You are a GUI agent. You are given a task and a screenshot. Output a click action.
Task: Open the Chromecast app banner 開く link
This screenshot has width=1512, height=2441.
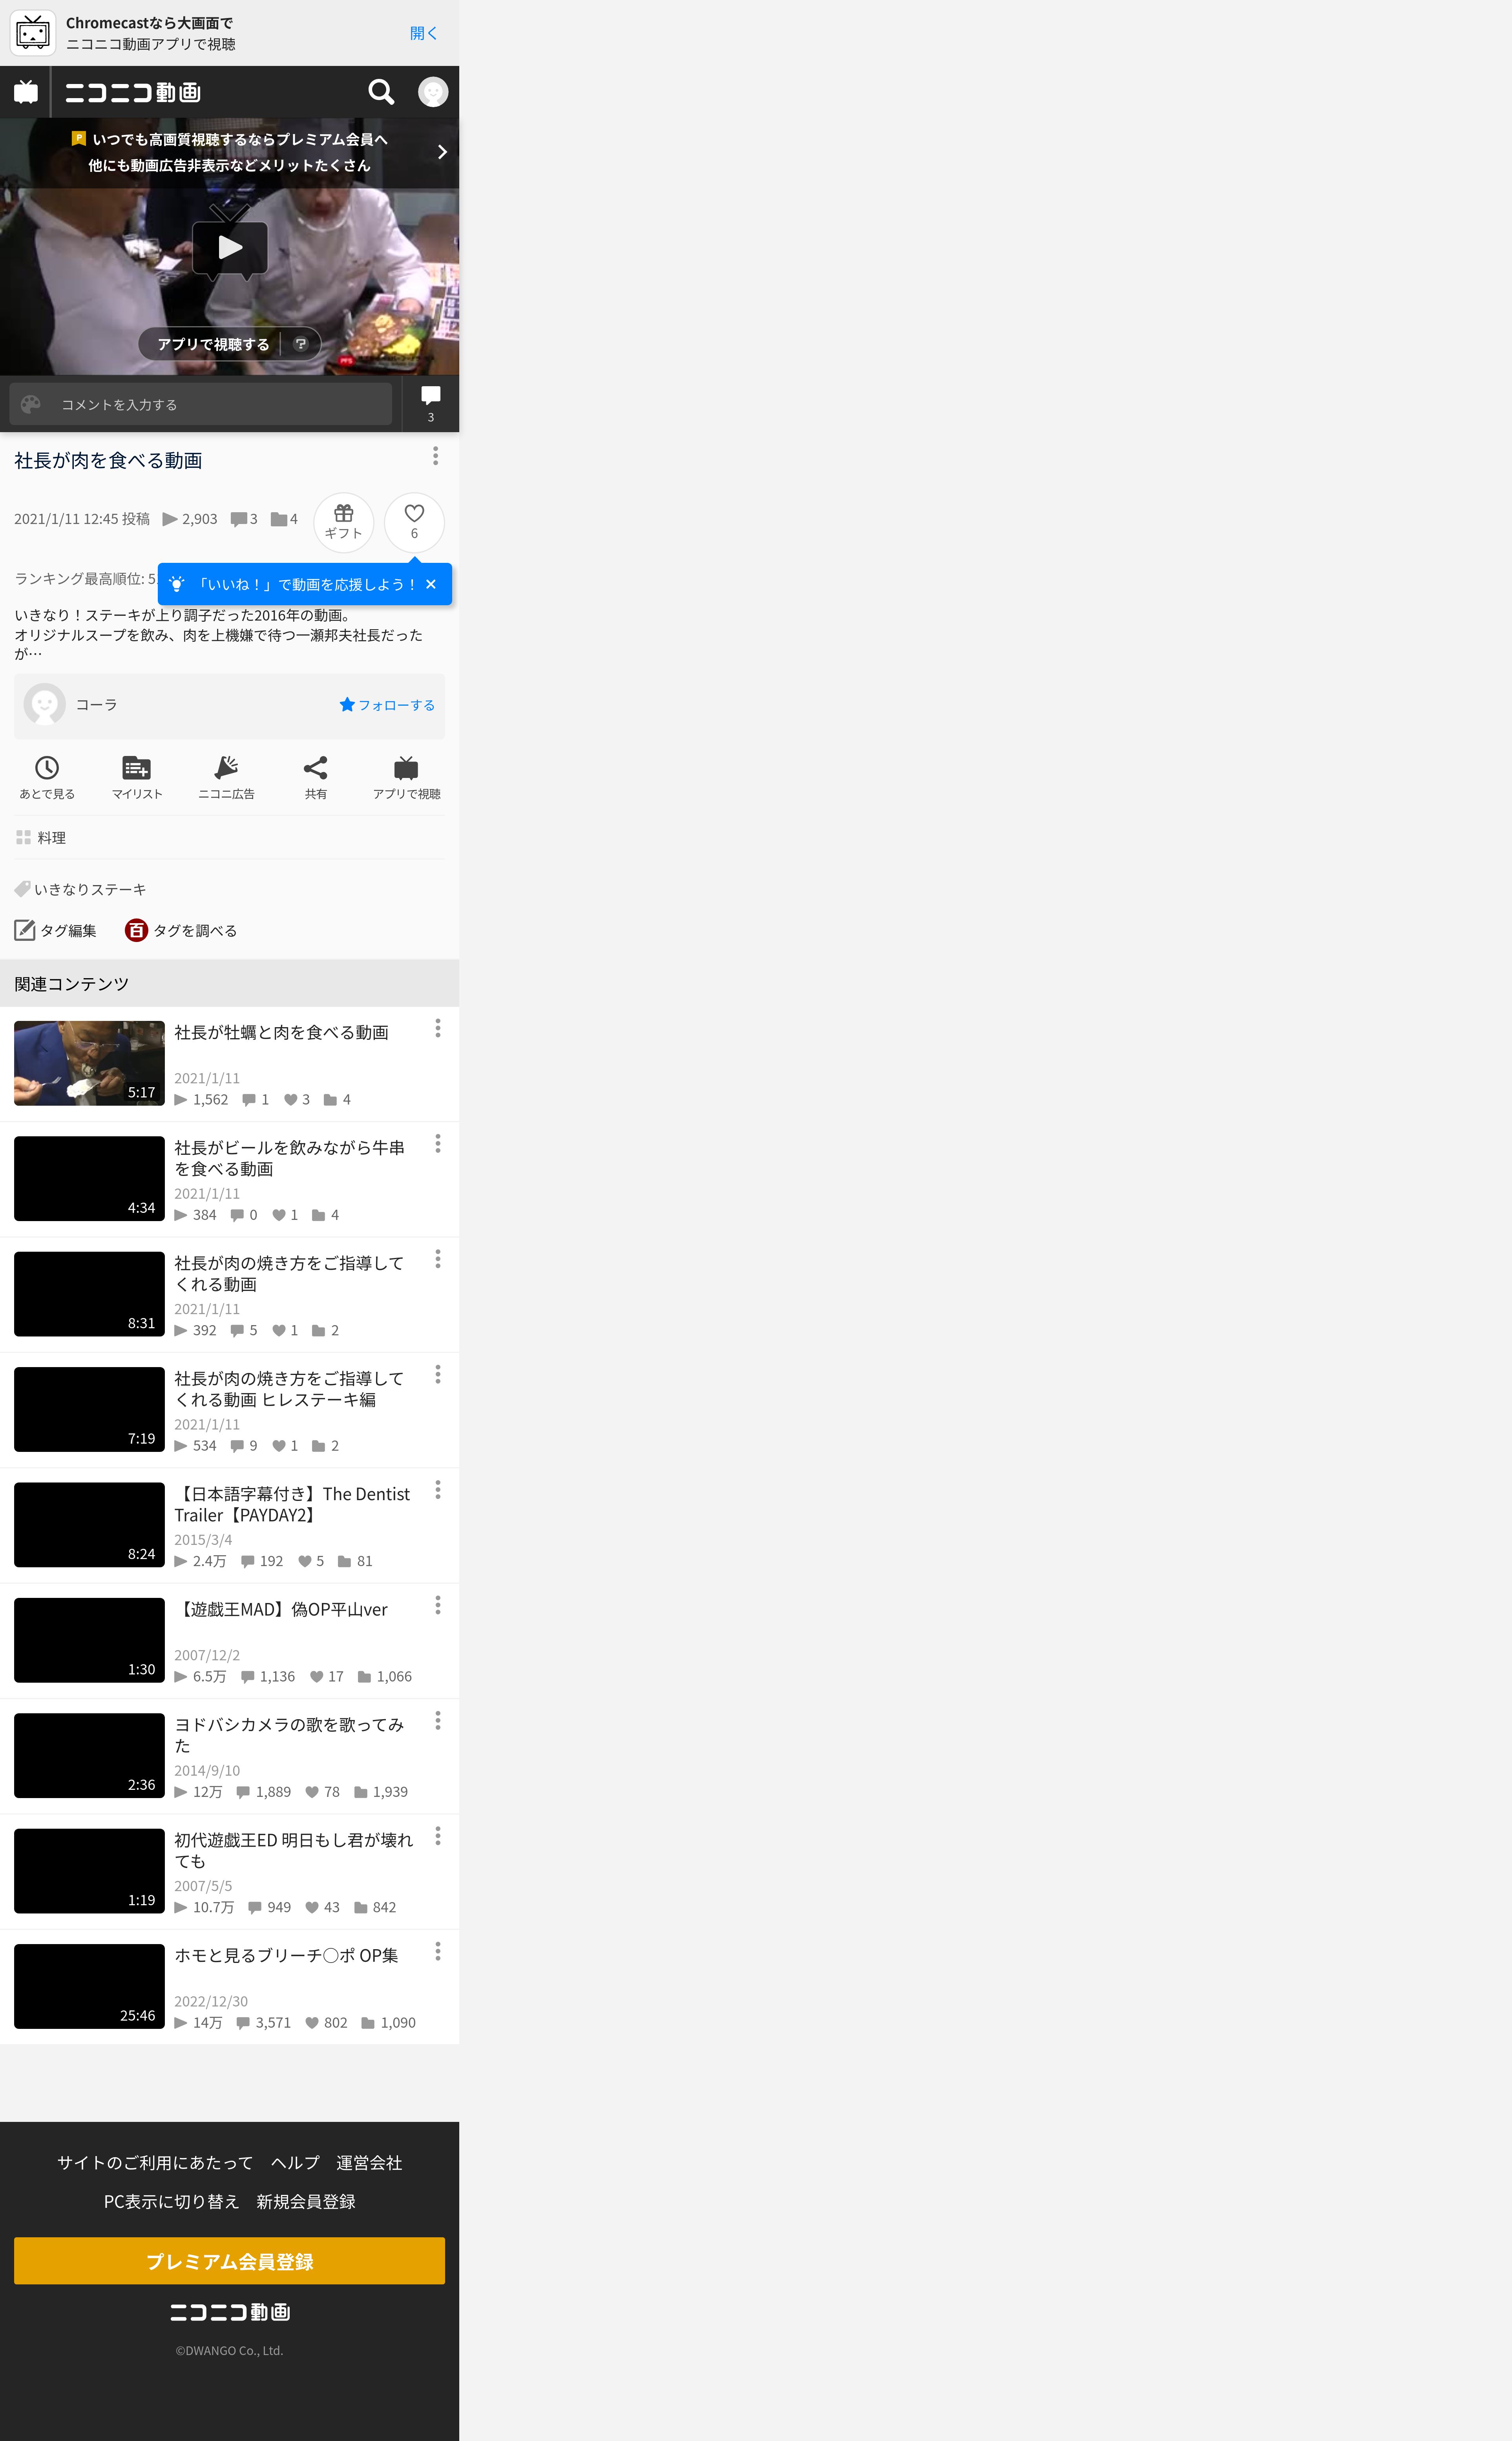pyautogui.click(x=423, y=33)
